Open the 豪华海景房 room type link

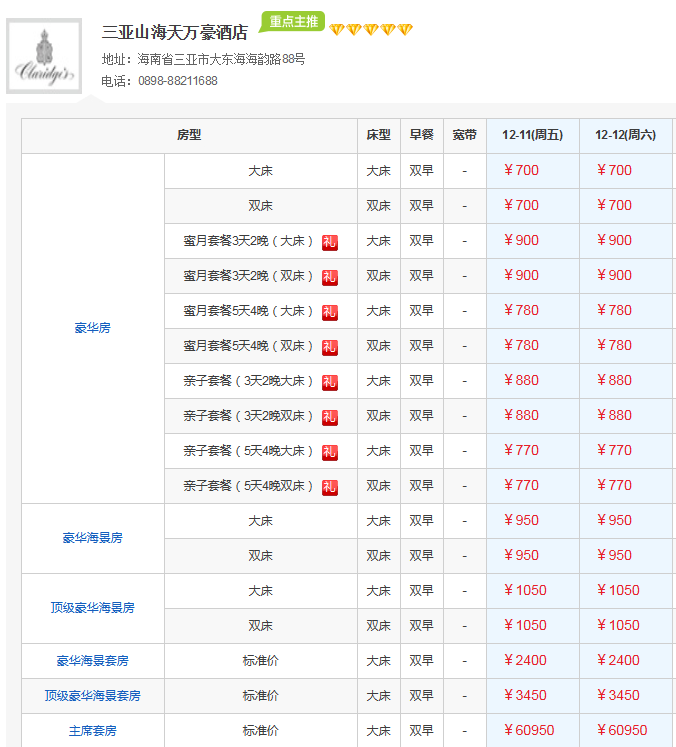pyautogui.click(x=92, y=538)
